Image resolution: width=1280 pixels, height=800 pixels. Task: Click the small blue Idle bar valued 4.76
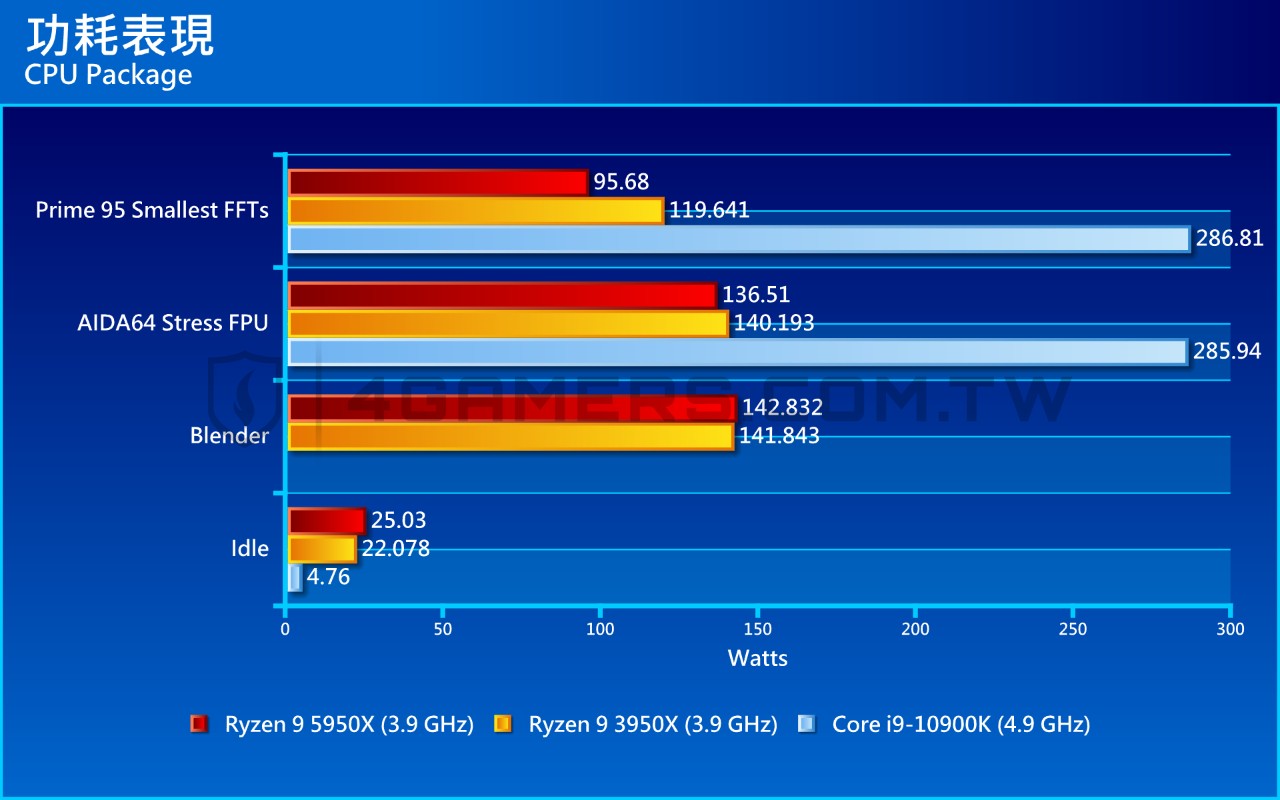coord(295,577)
